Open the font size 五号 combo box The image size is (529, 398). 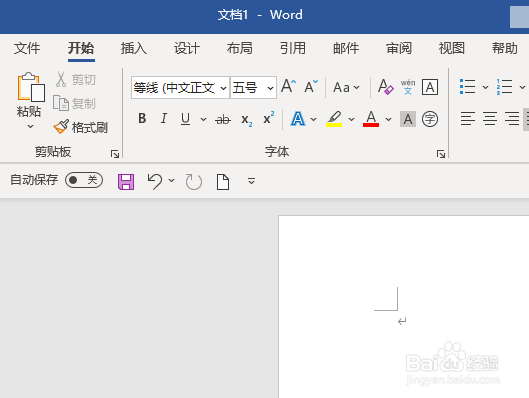pos(253,88)
